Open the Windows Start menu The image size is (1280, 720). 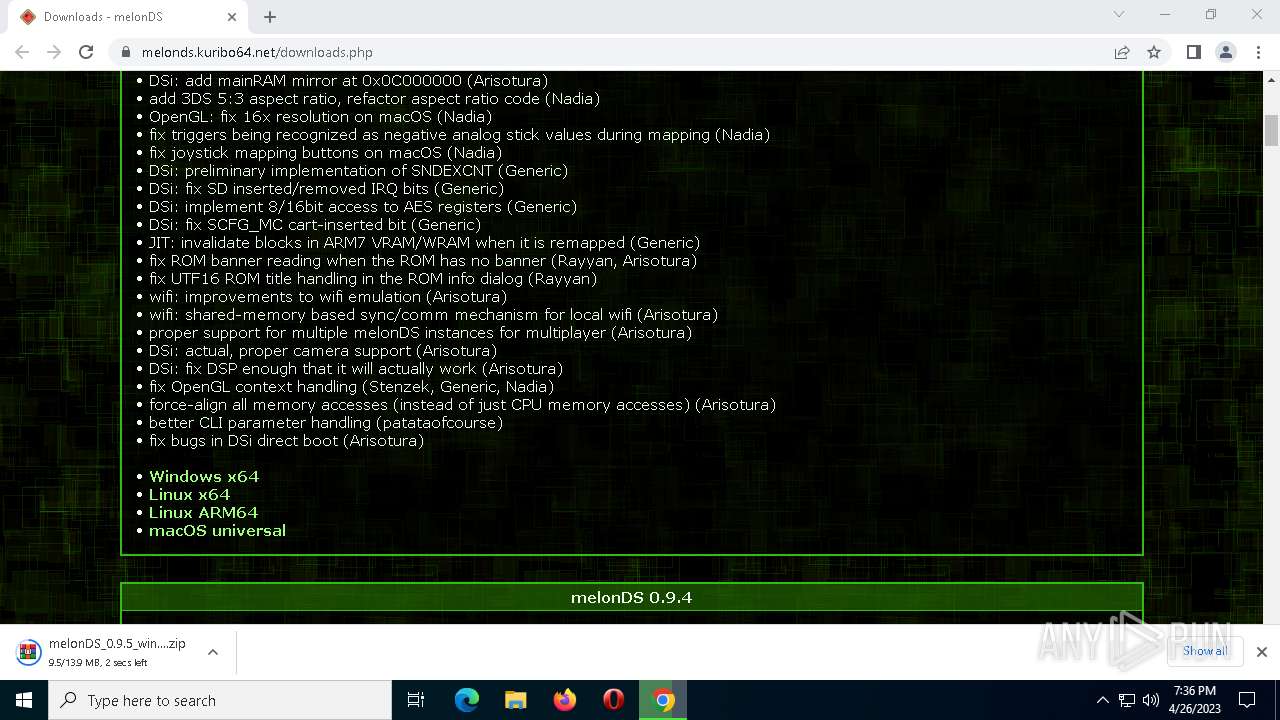(x=24, y=700)
